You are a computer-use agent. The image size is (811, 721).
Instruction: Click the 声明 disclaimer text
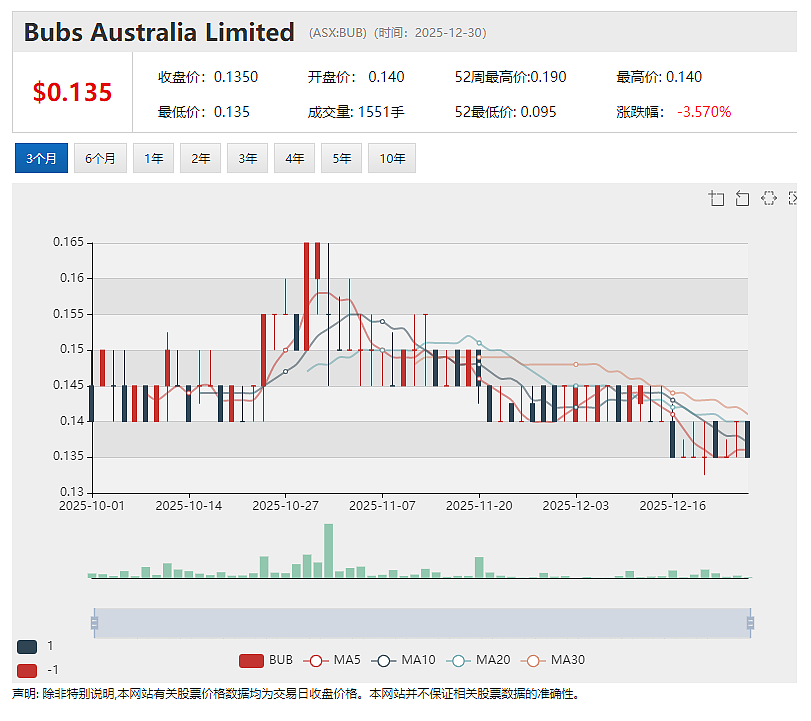tap(295, 694)
